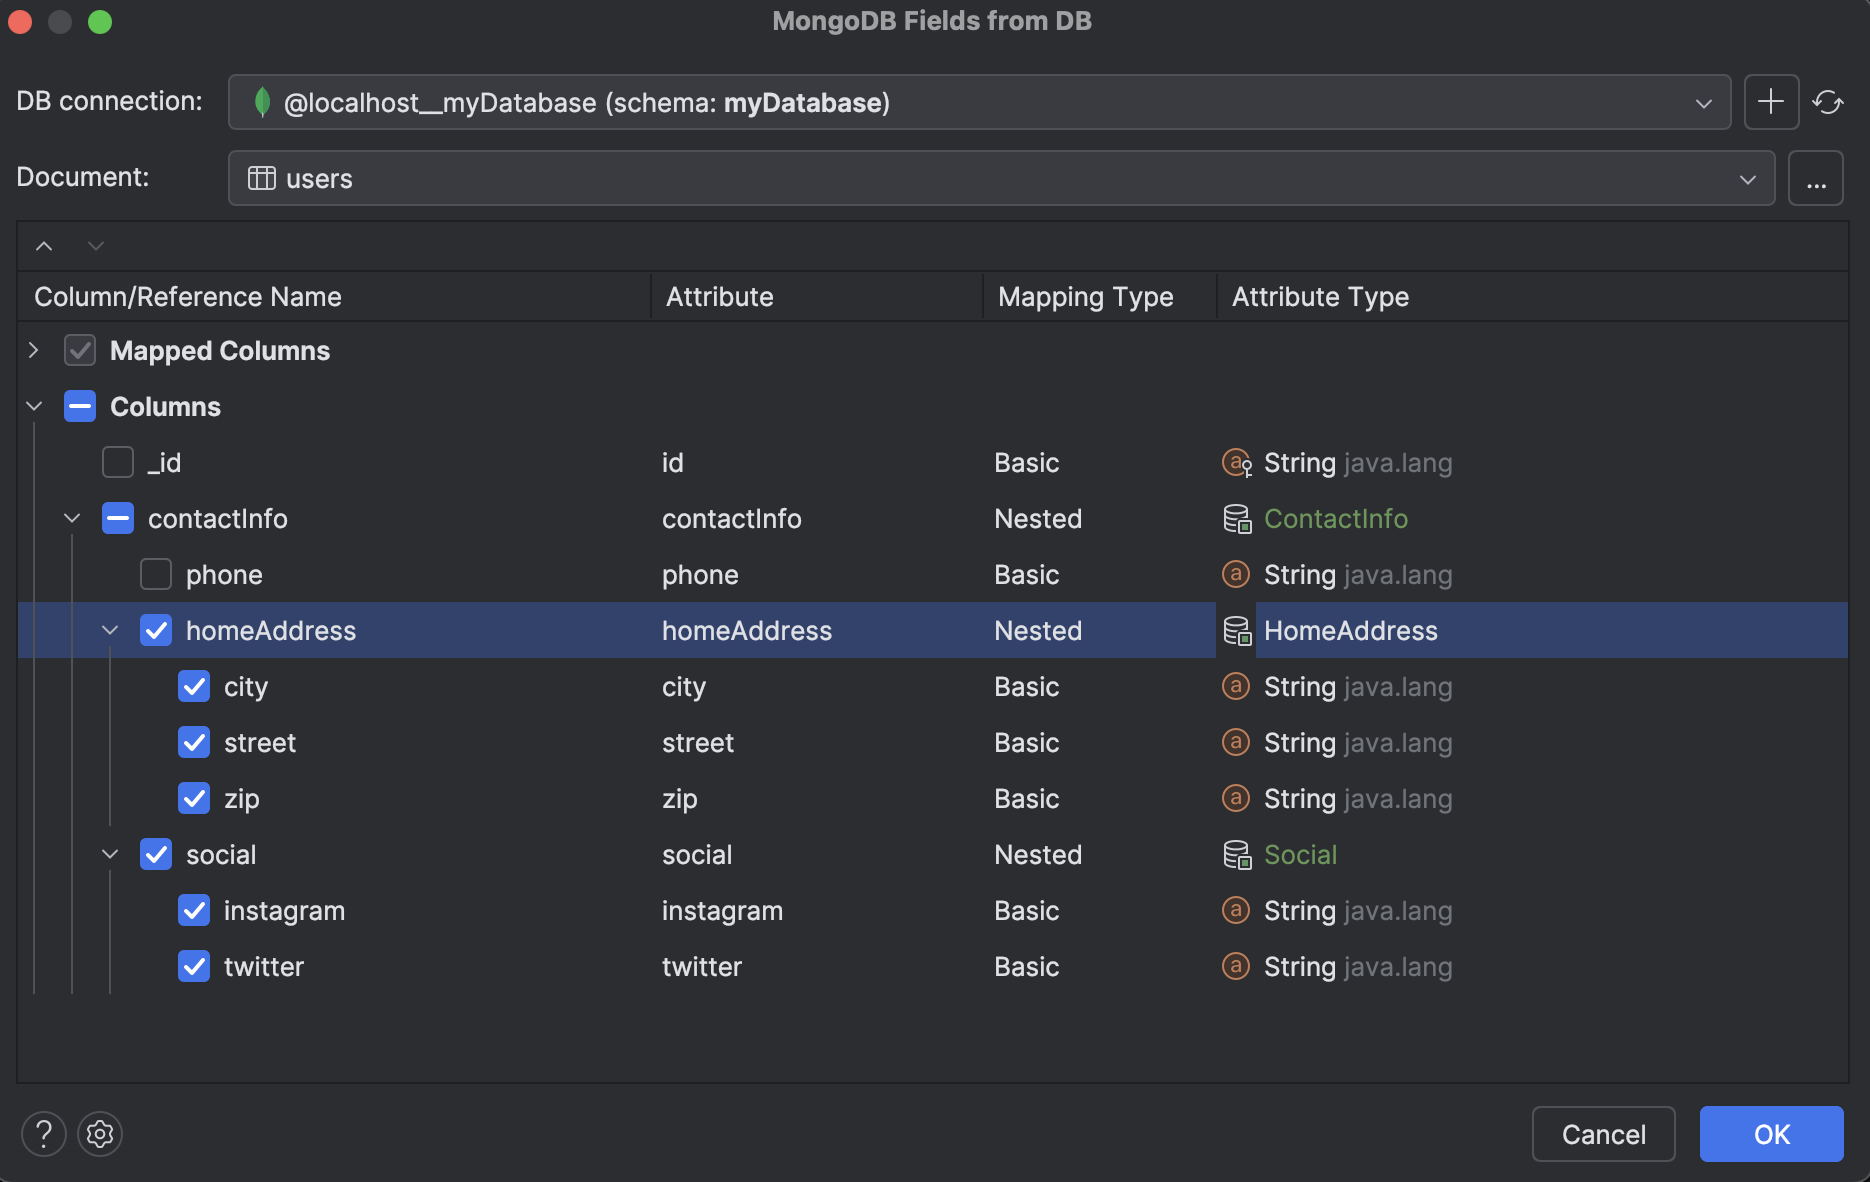Add a new DB connection with the plus icon

tap(1771, 101)
